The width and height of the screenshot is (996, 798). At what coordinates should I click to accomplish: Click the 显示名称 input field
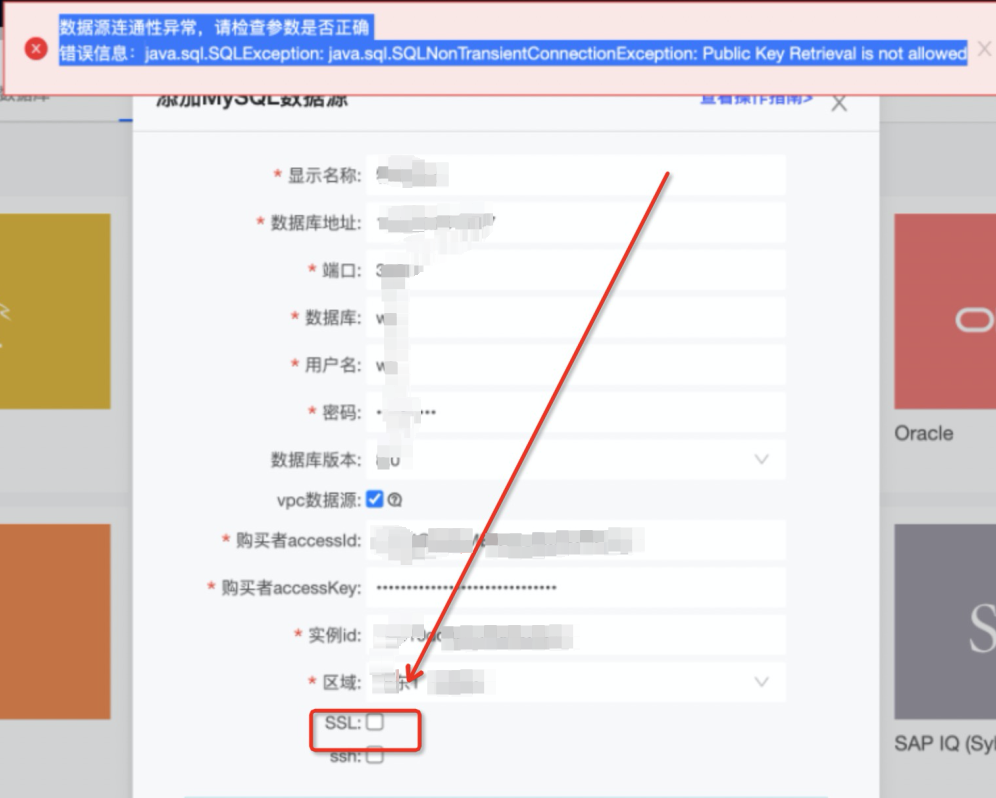(x=575, y=175)
